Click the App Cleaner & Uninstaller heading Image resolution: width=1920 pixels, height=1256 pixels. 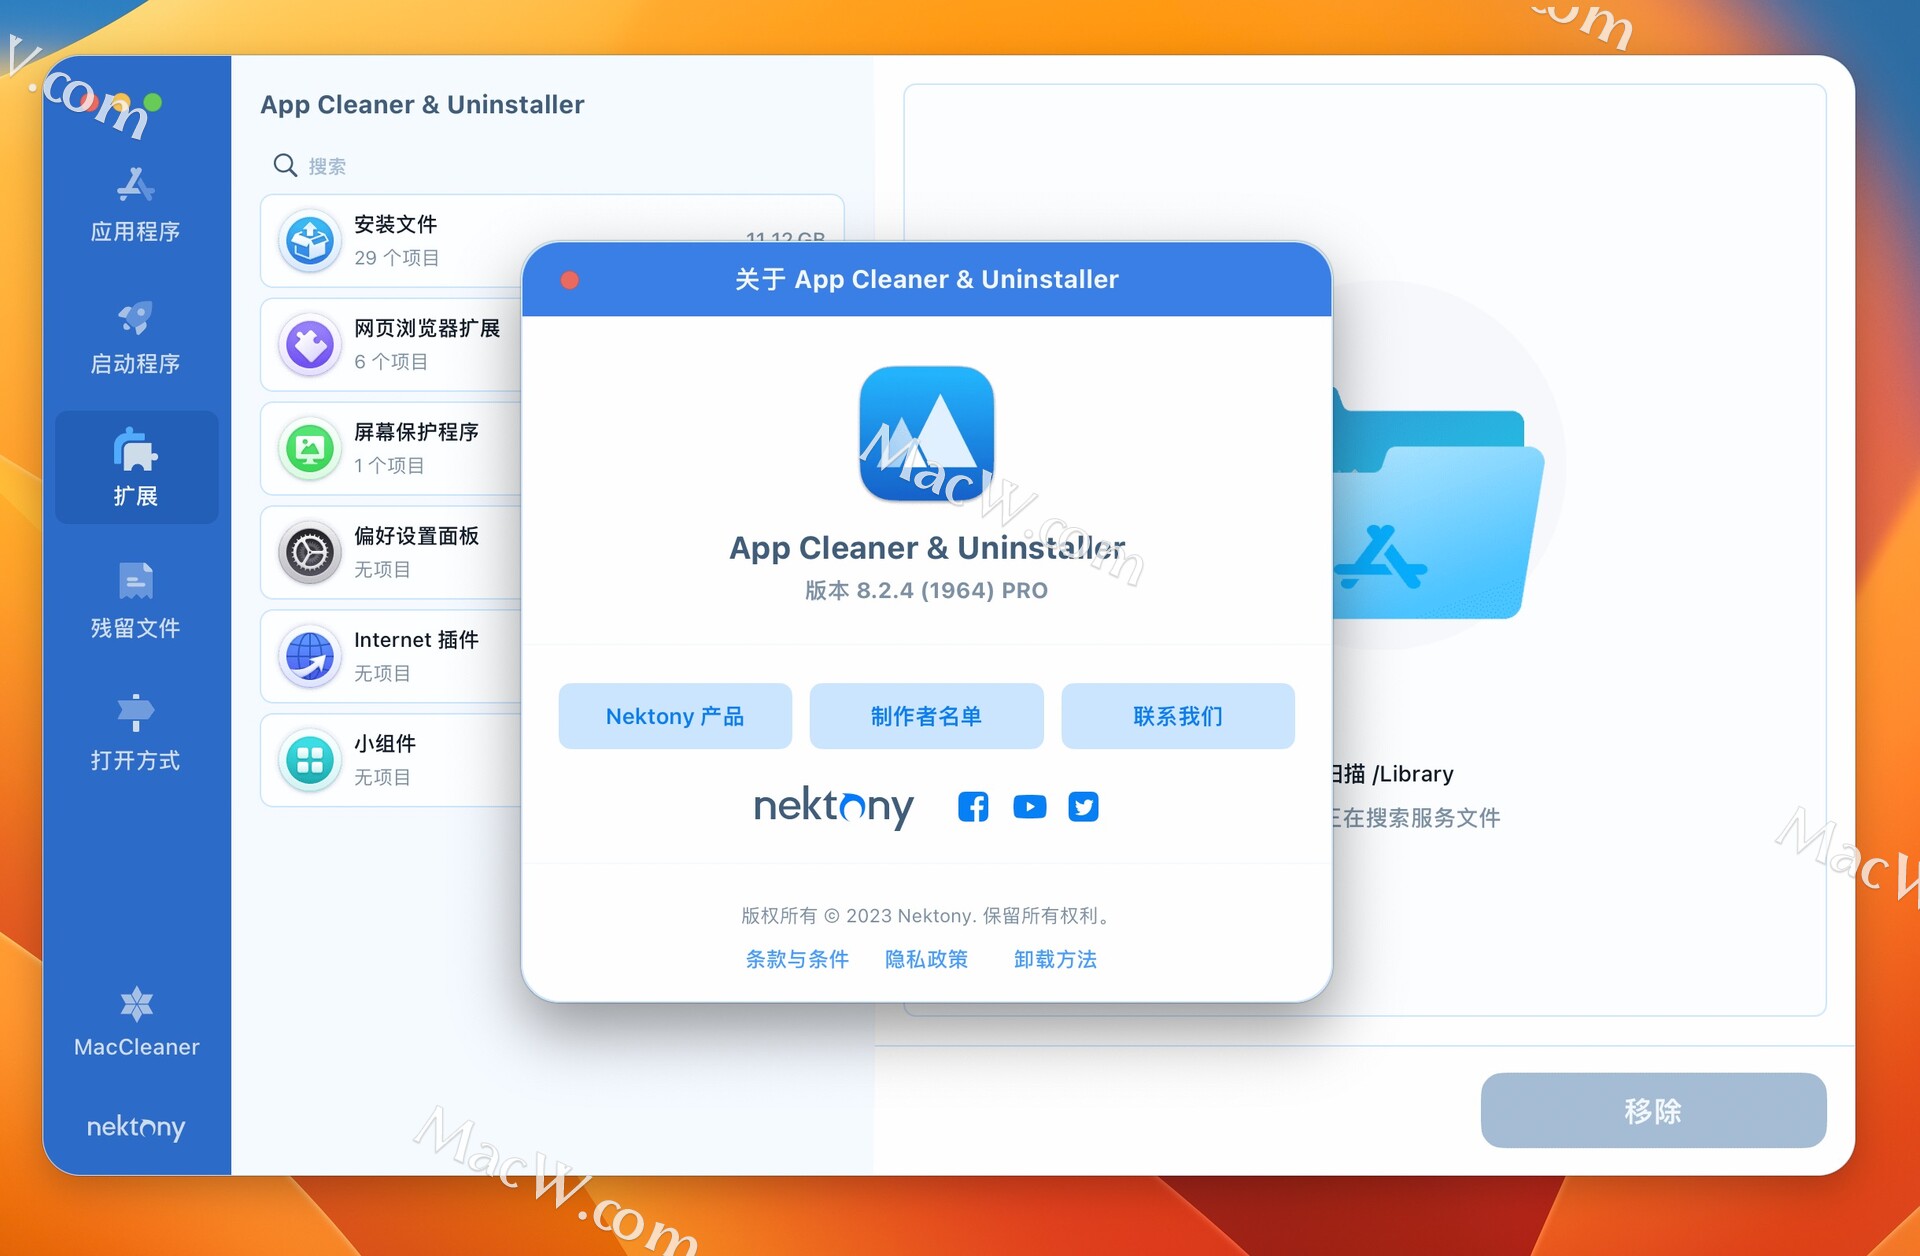(422, 105)
